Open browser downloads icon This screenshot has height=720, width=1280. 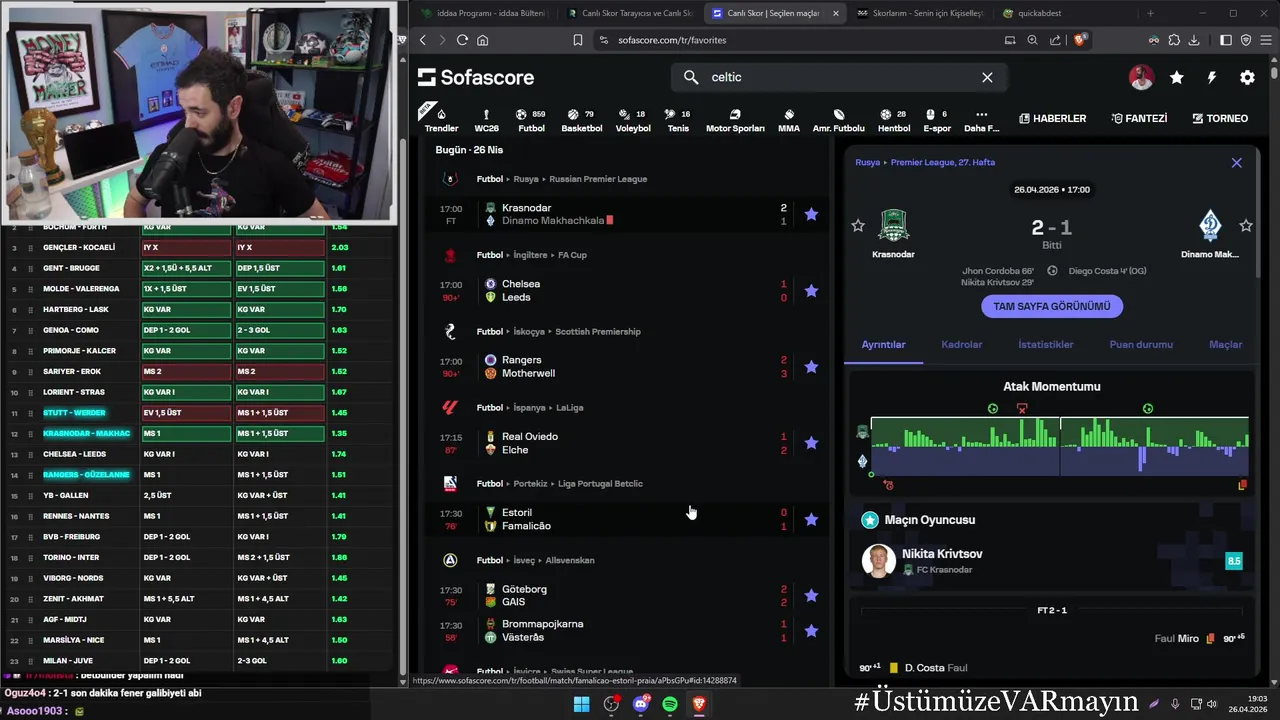click(1195, 40)
